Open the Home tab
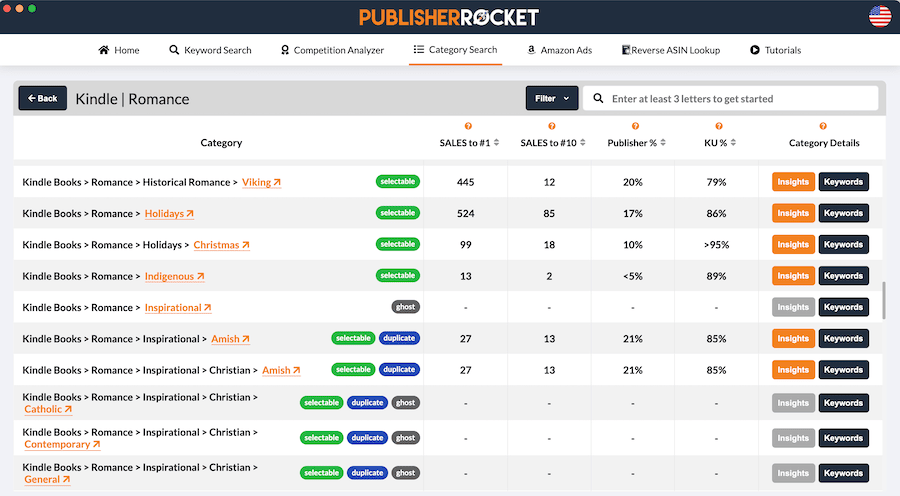Viewport: 900px width, 496px height. (119, 50)
